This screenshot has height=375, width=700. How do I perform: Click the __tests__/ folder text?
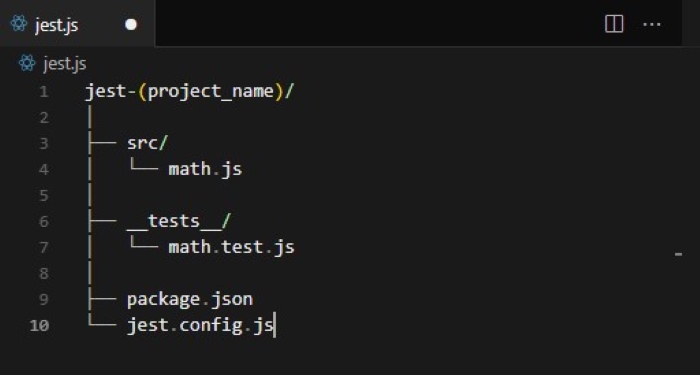pos(179,221)
